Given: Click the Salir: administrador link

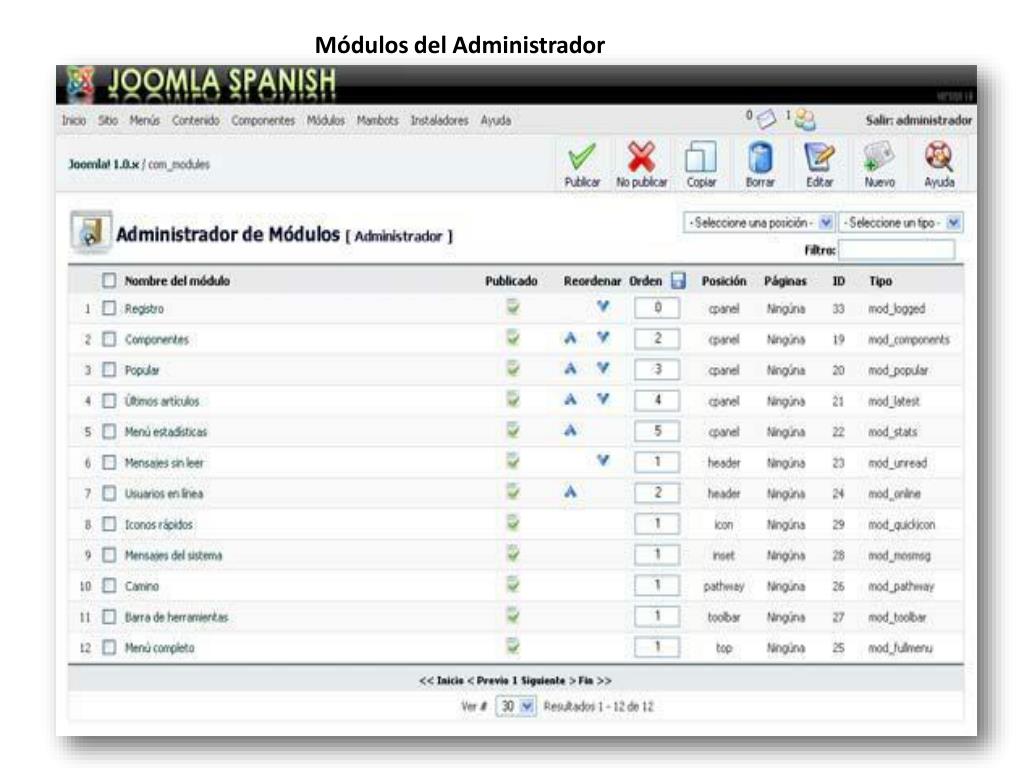Looking at the screenshot, I should click(x=919, y=120).
